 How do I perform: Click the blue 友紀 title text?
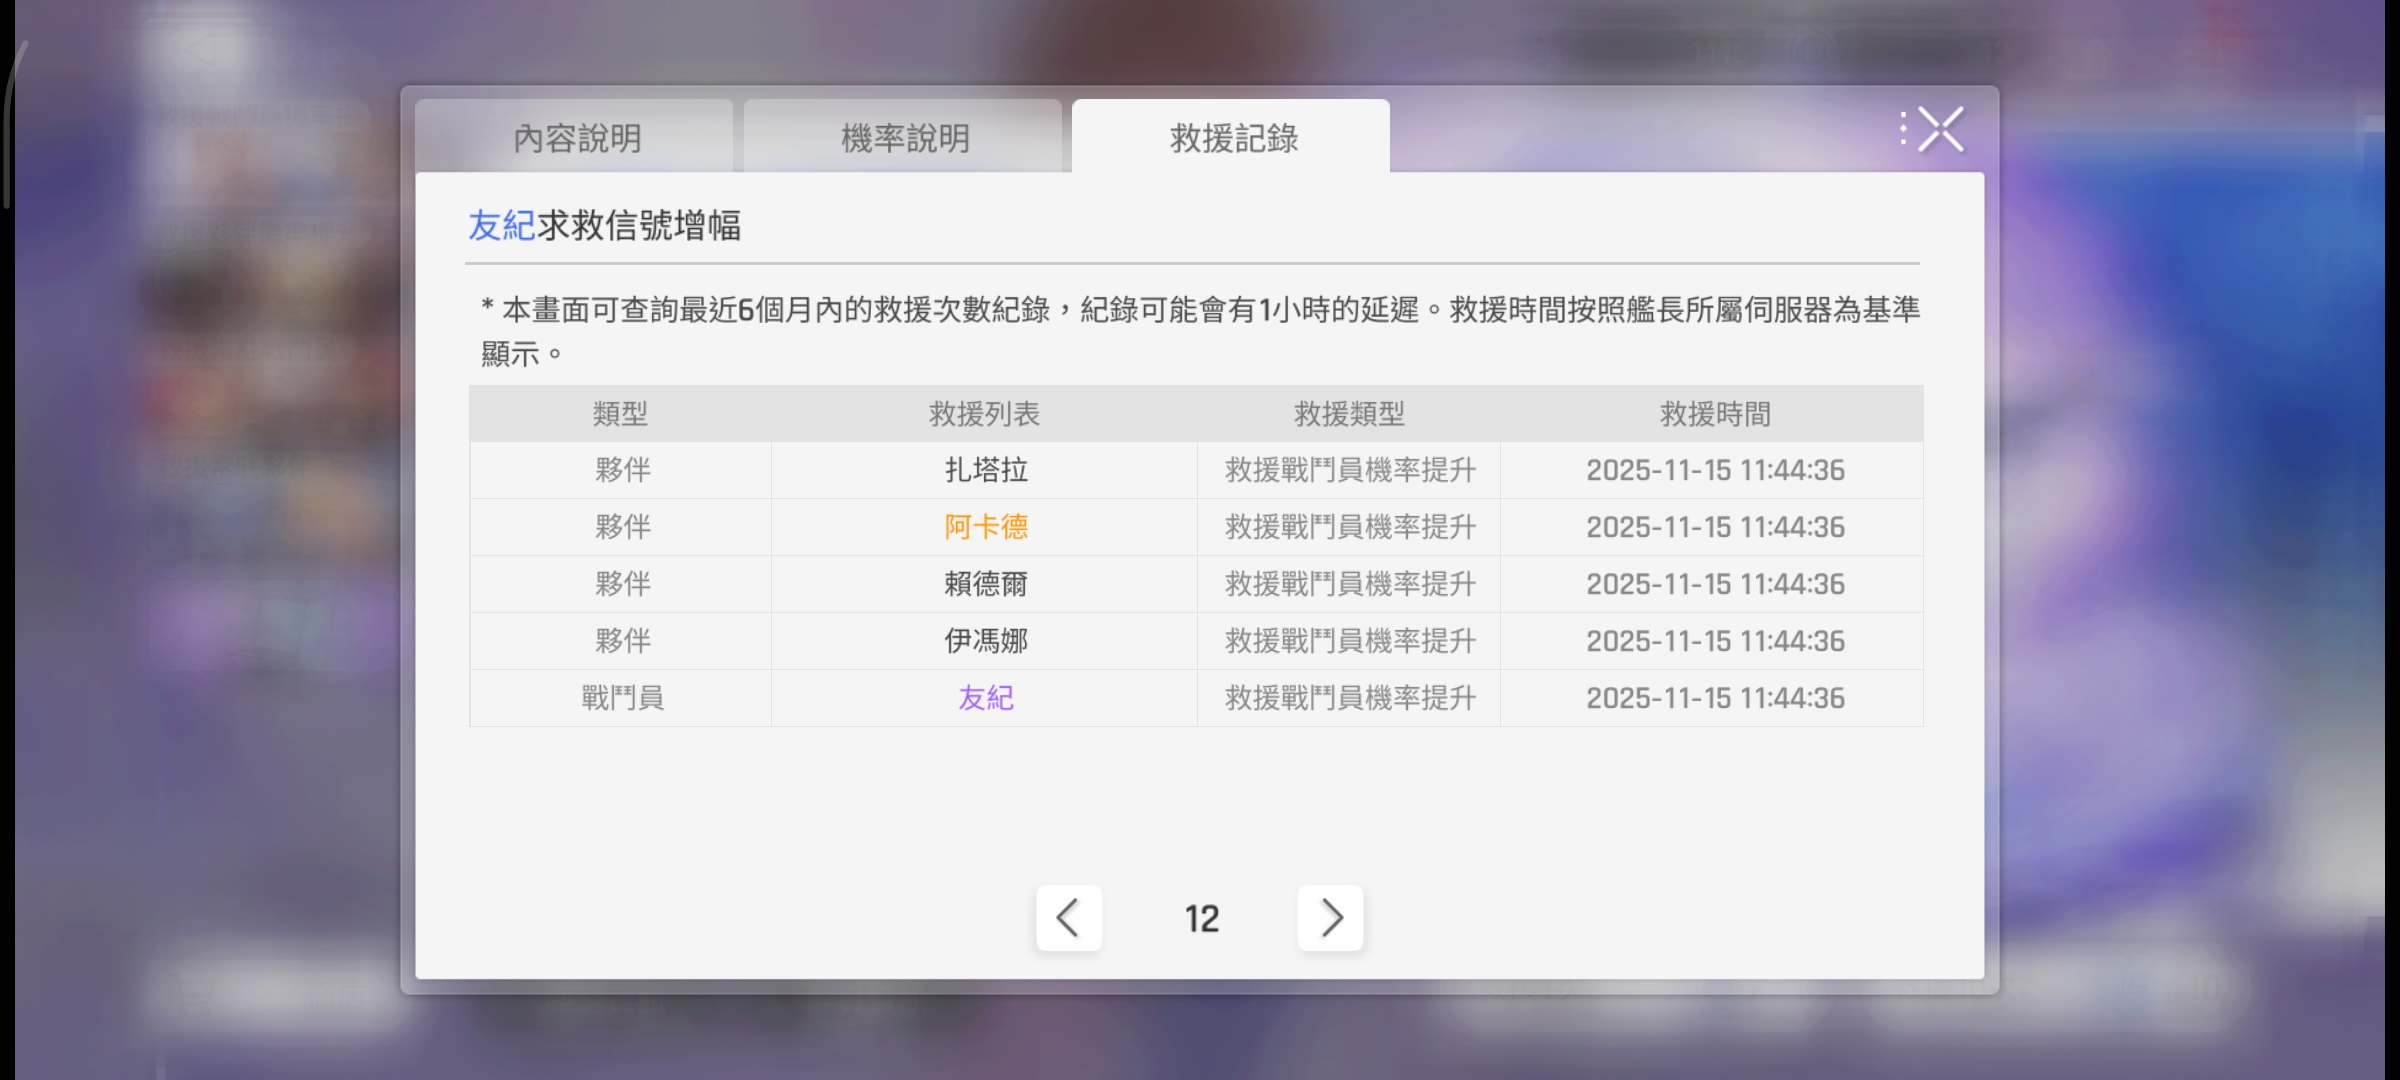click(501, 226)
